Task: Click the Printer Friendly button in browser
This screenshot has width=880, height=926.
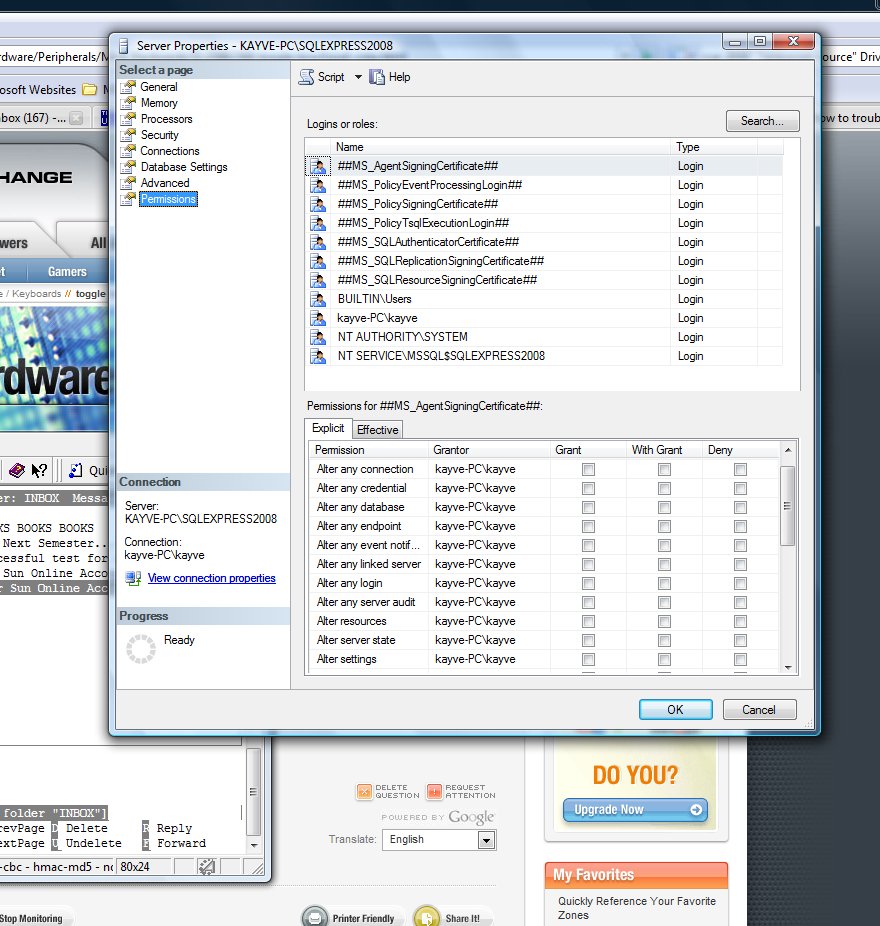Action: (x=353, y=918)
